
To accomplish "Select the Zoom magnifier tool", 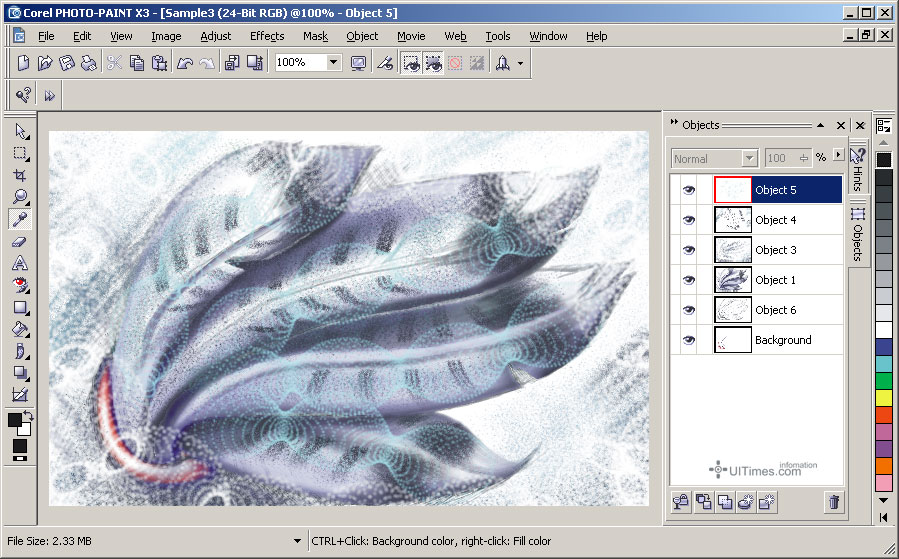I will click(x=21, y=197).
